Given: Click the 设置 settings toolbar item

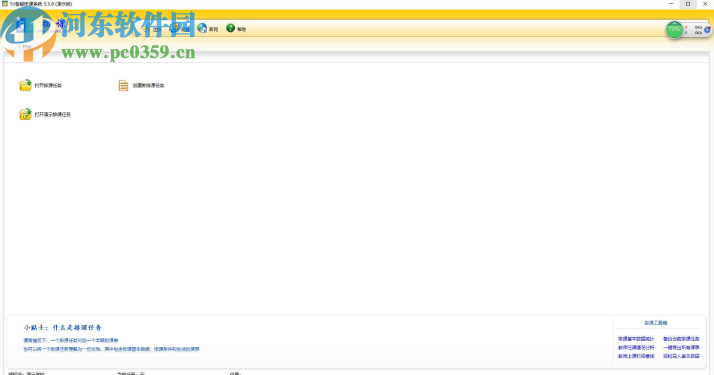Looking at the screenshot, I should [182, 29].
